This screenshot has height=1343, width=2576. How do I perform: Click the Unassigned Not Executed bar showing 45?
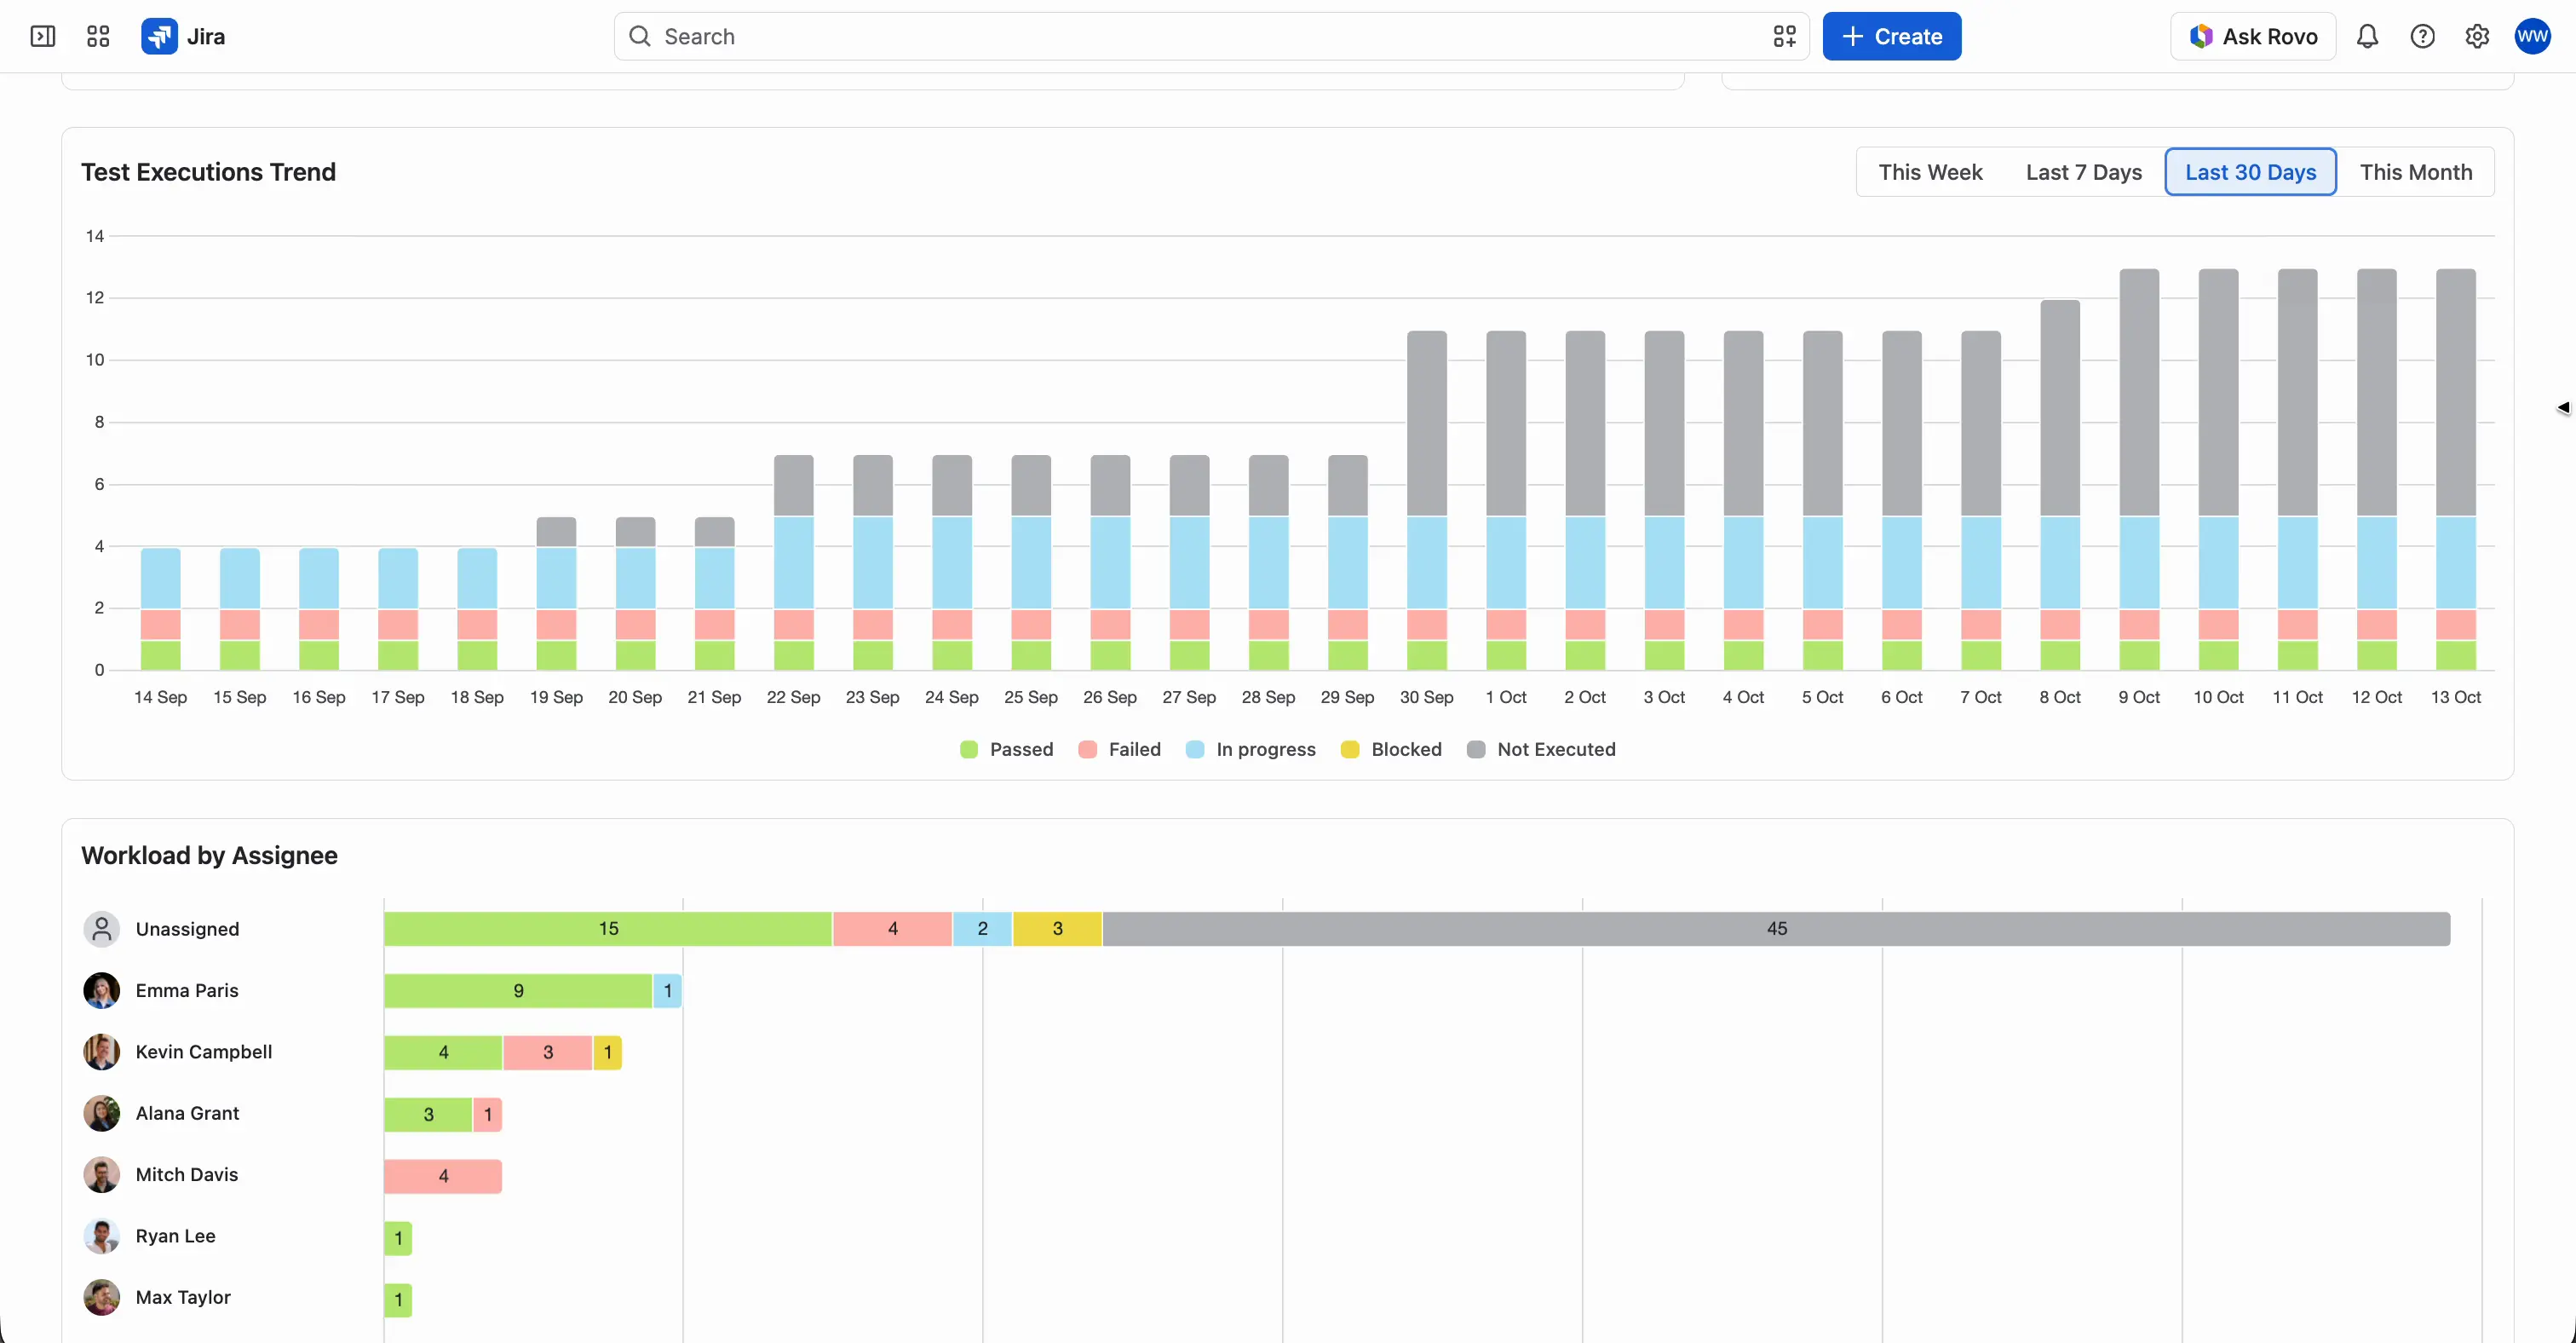(x=1776, y=929)
